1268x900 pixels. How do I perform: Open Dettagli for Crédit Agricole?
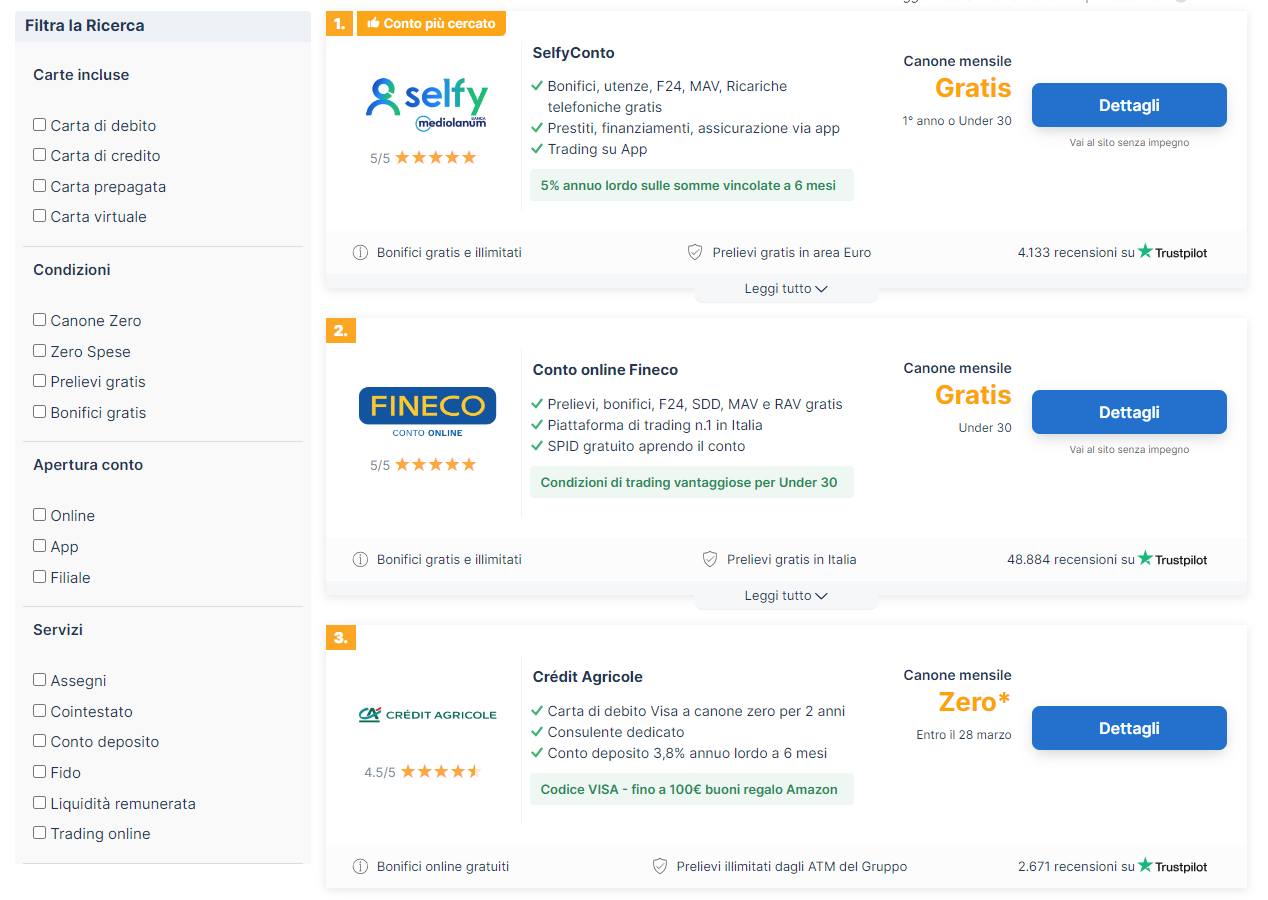1129,728
